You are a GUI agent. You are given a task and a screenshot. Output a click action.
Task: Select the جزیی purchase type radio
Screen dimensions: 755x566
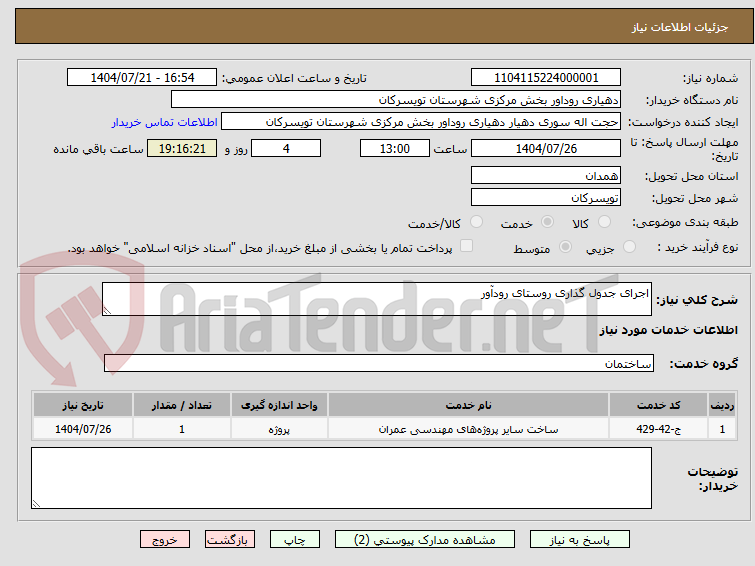(x=629, y=247)
